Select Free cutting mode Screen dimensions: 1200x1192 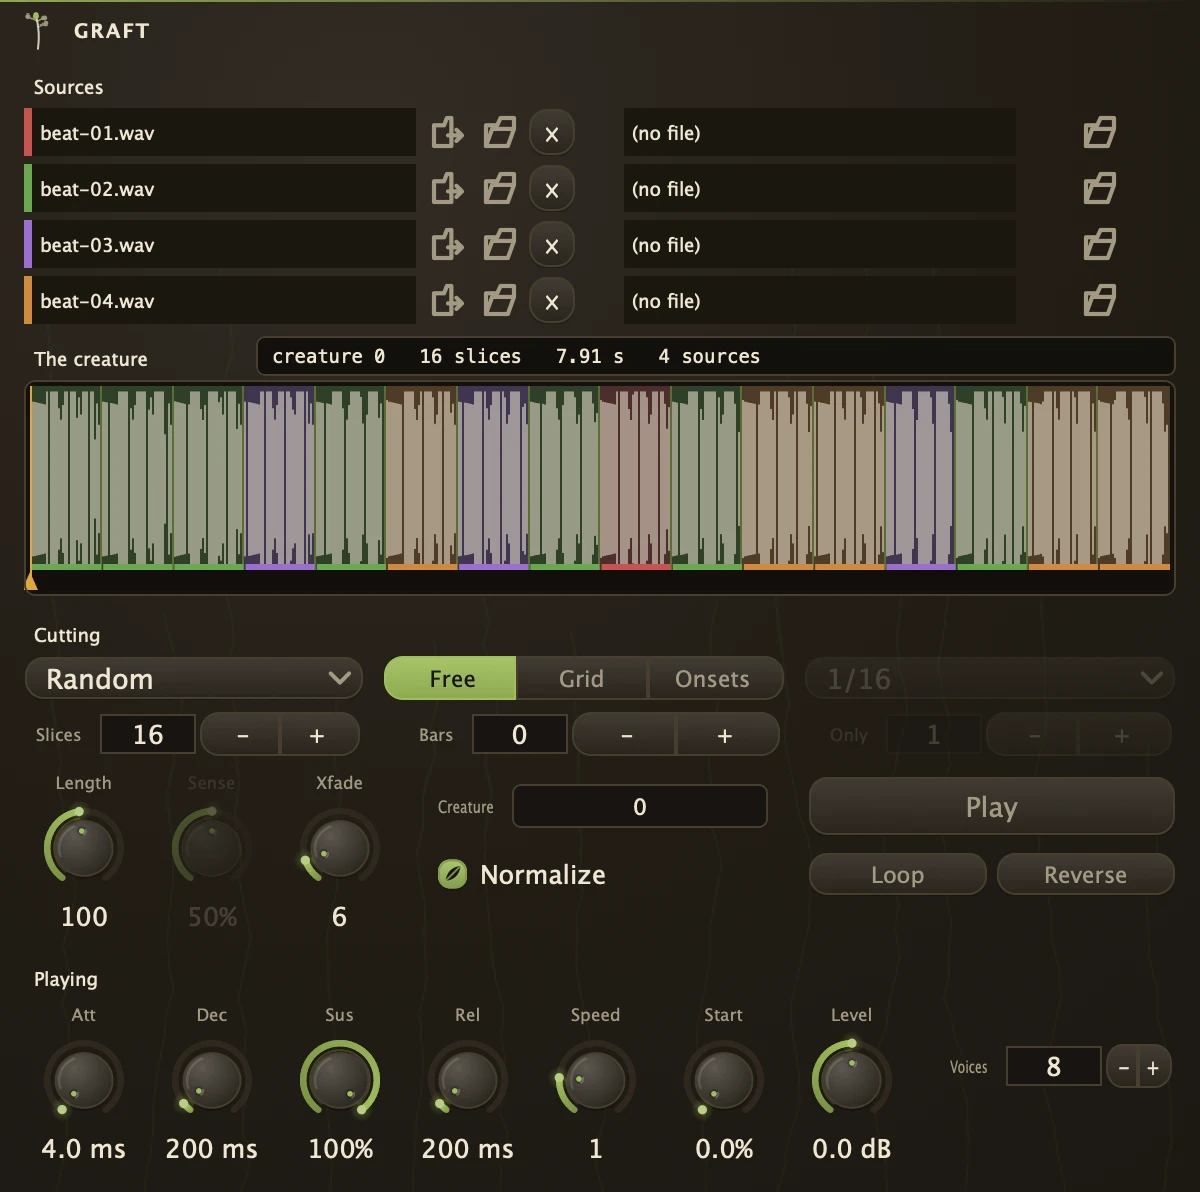click(451, 678)
